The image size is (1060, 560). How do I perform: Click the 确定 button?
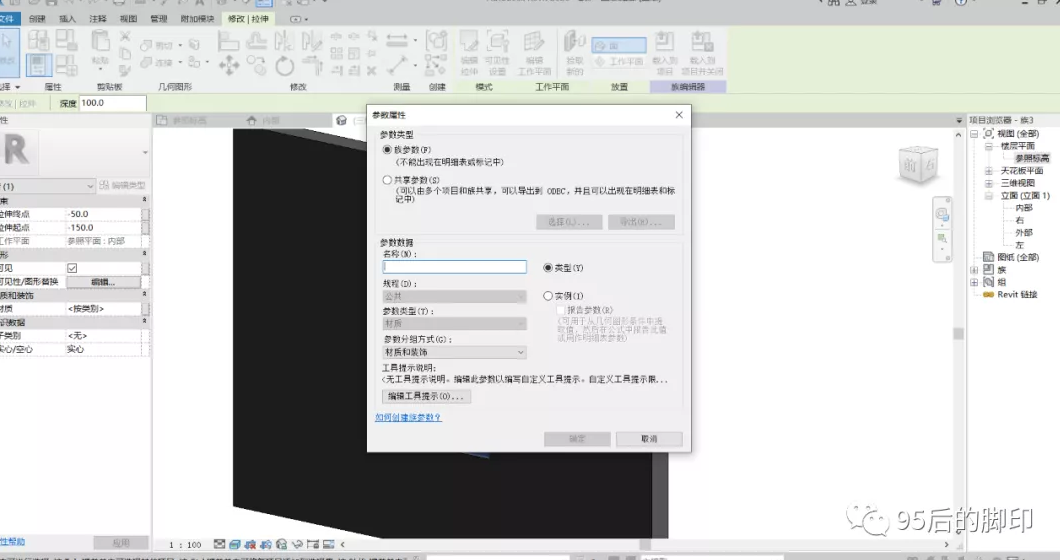click(577, 439)
